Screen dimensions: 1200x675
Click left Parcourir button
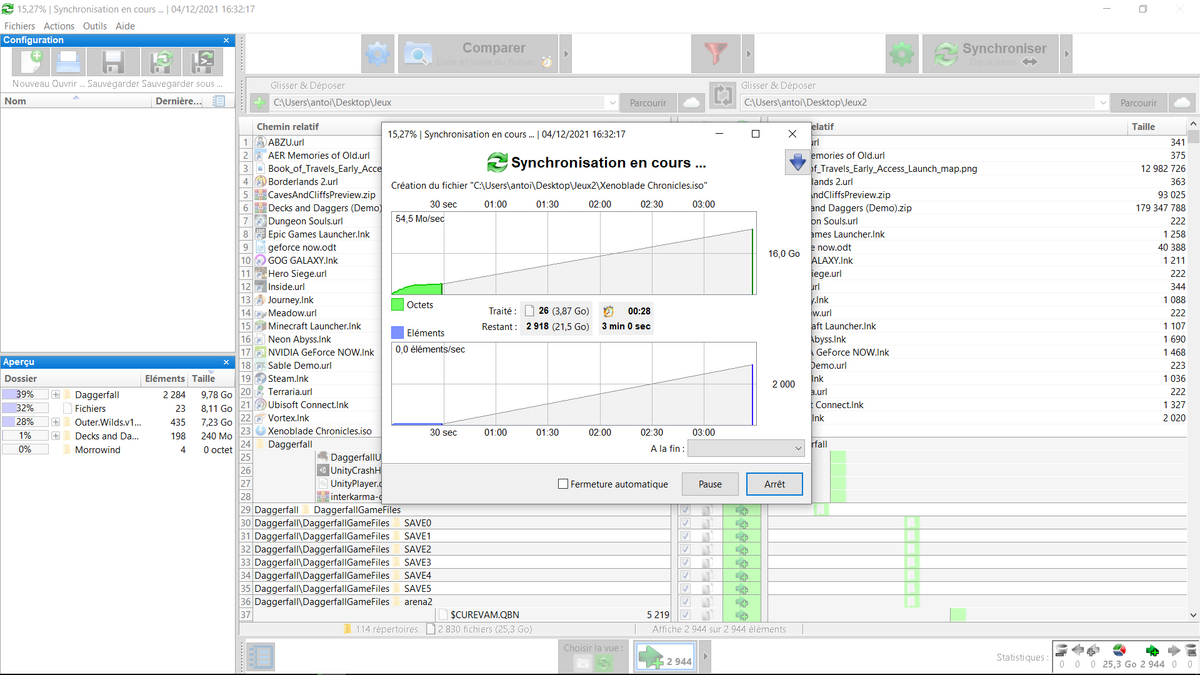(648, 103)
